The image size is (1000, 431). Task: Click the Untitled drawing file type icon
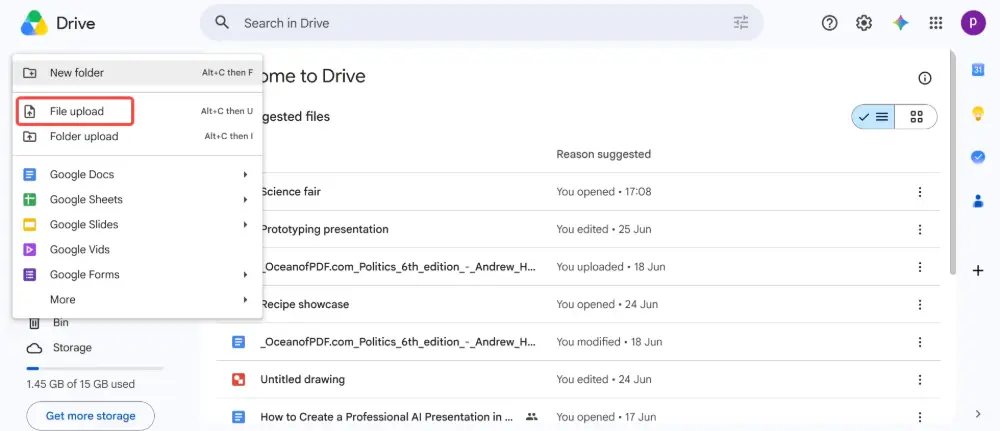[x=239, y=380]
